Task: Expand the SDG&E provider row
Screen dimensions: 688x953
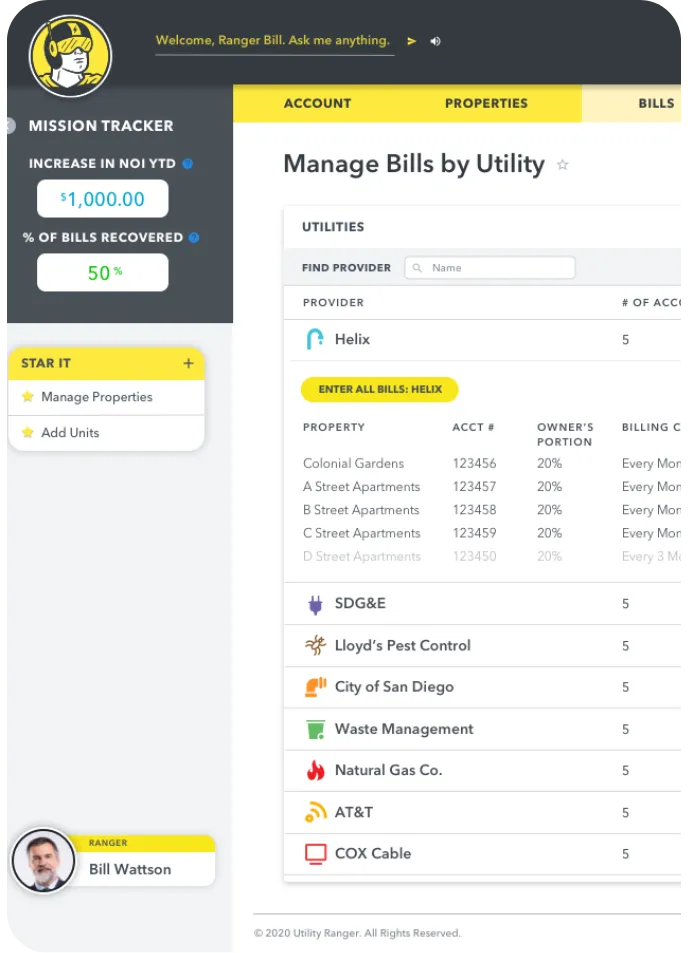Action: 482,604
